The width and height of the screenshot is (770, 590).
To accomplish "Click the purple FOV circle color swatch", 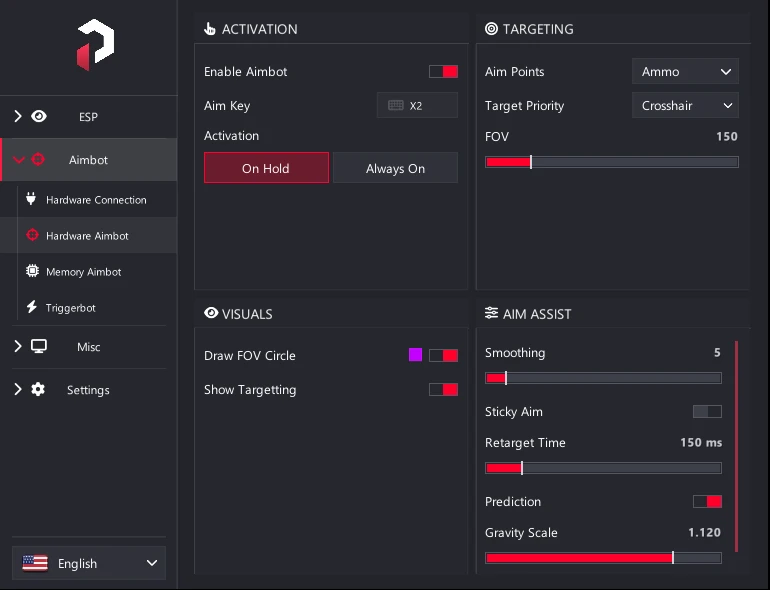I will (415, 355).
